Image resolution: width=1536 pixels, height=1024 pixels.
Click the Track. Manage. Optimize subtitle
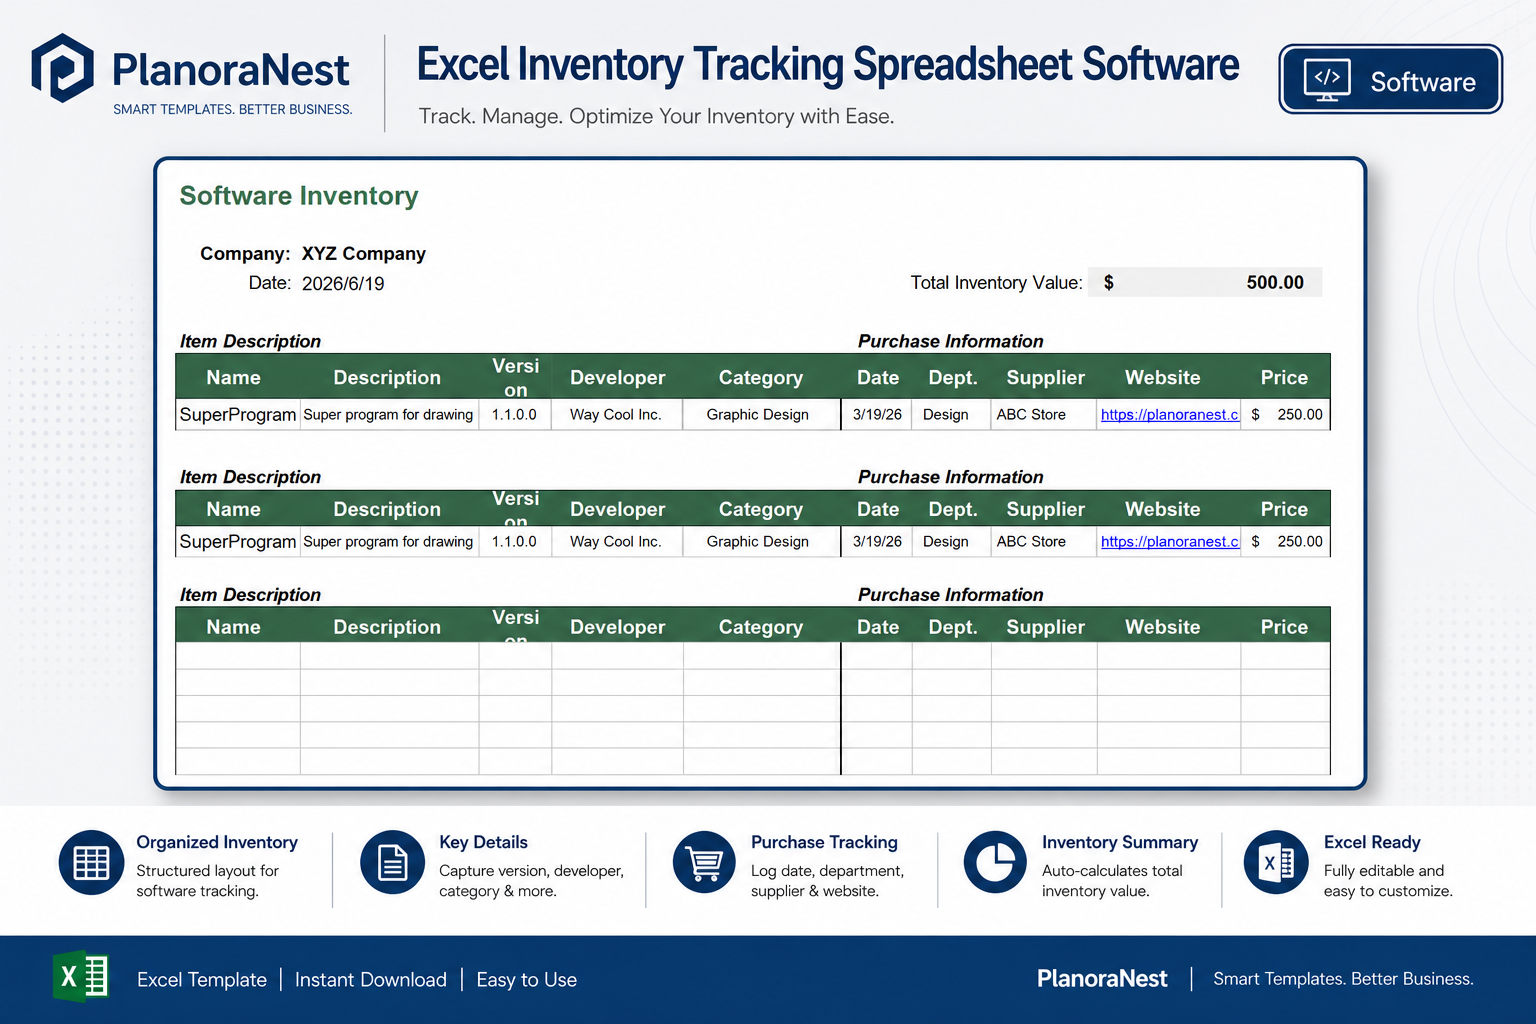(656, 116)
